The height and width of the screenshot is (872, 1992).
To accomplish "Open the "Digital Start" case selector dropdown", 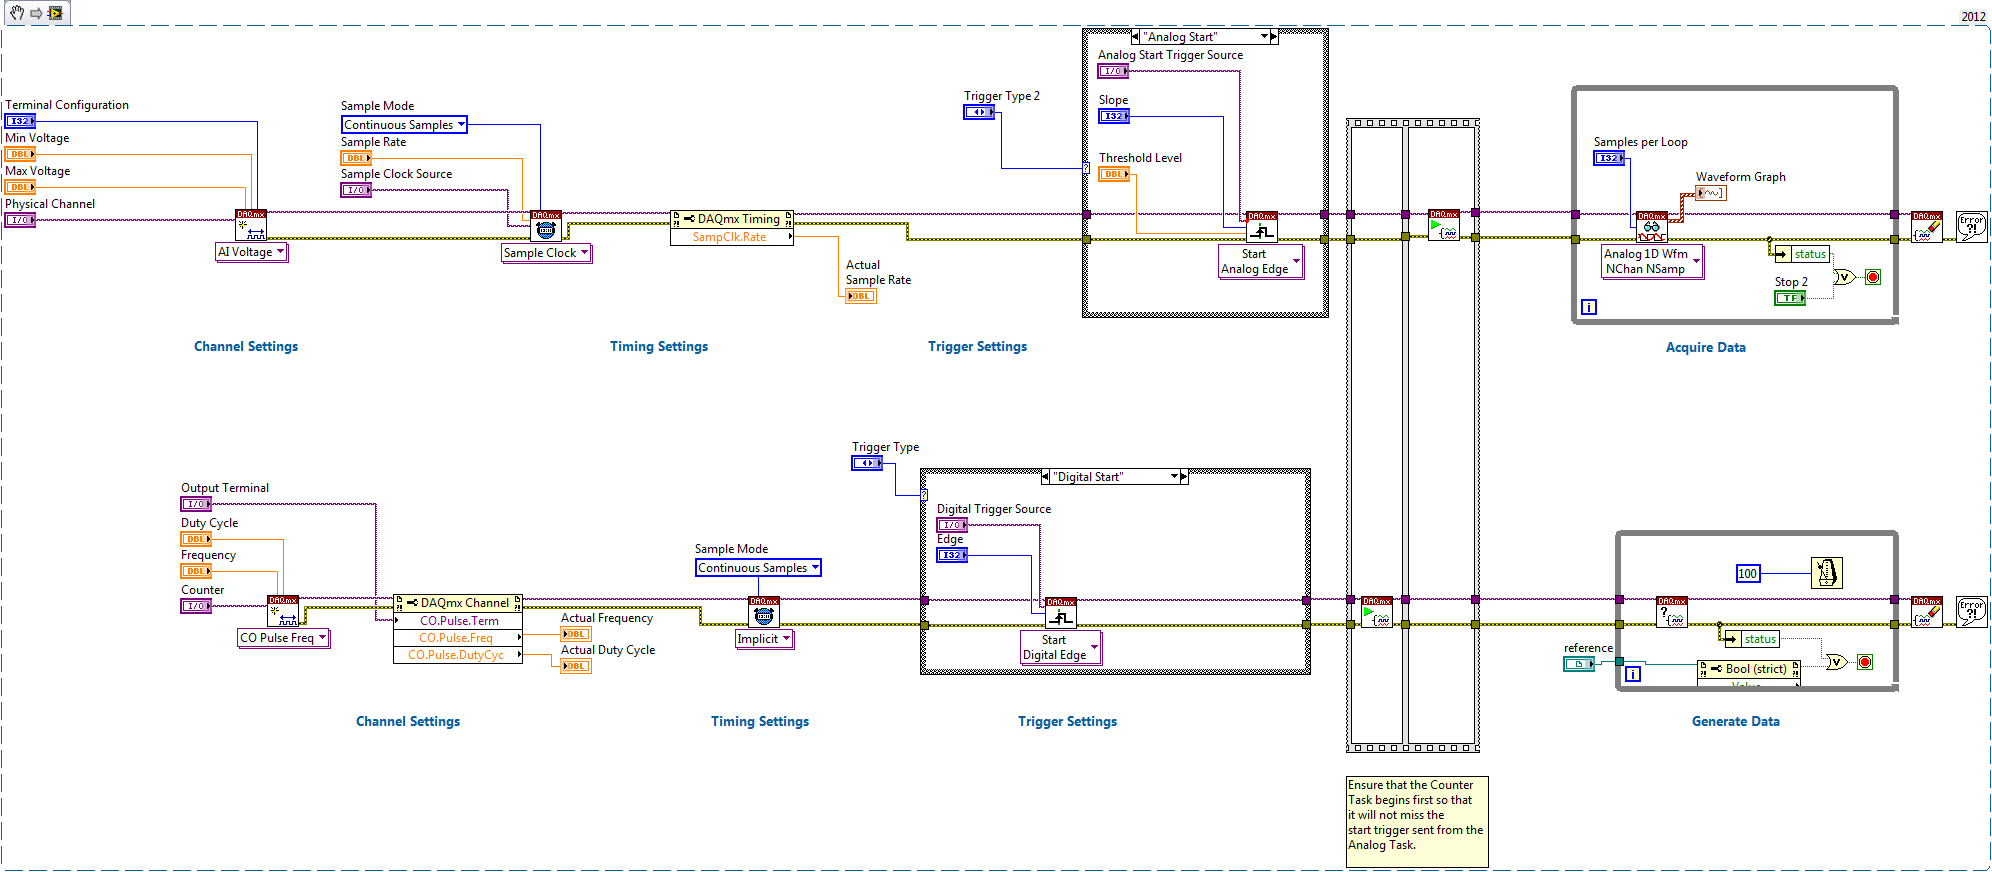I will click(x=1174, y=477).
